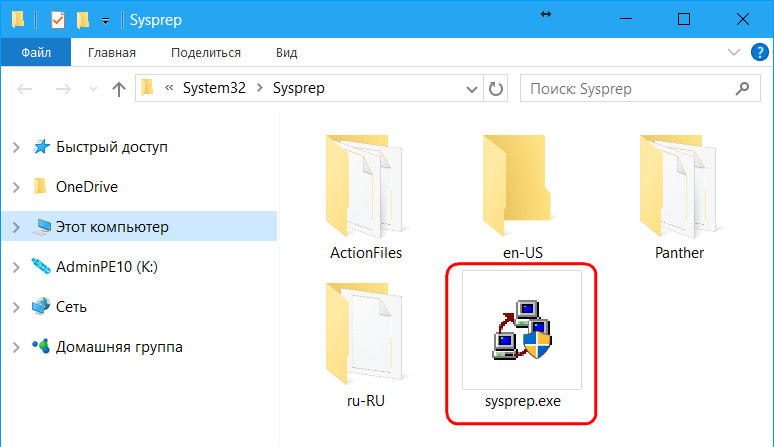Screen dimensions: 774x447
Task: Expand the ribbon with the chevron
Action: tap(734, 52)
